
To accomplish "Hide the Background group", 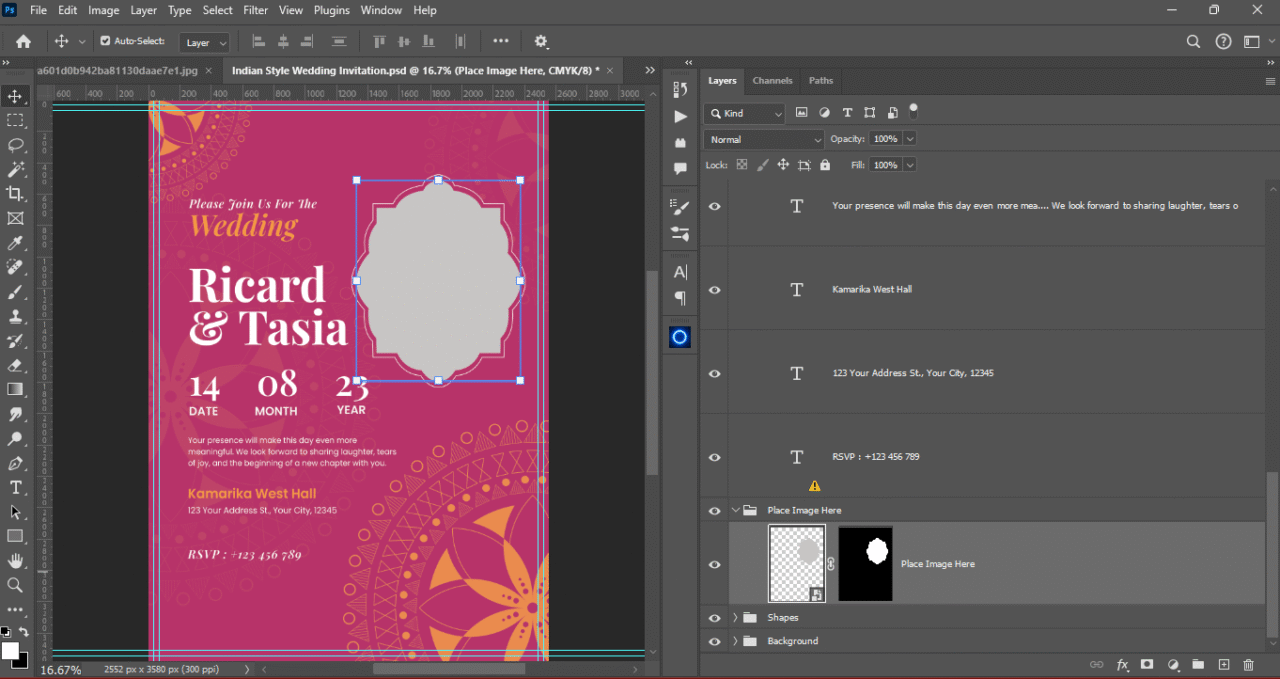I will pyautogui.click(x=714, y=642).
